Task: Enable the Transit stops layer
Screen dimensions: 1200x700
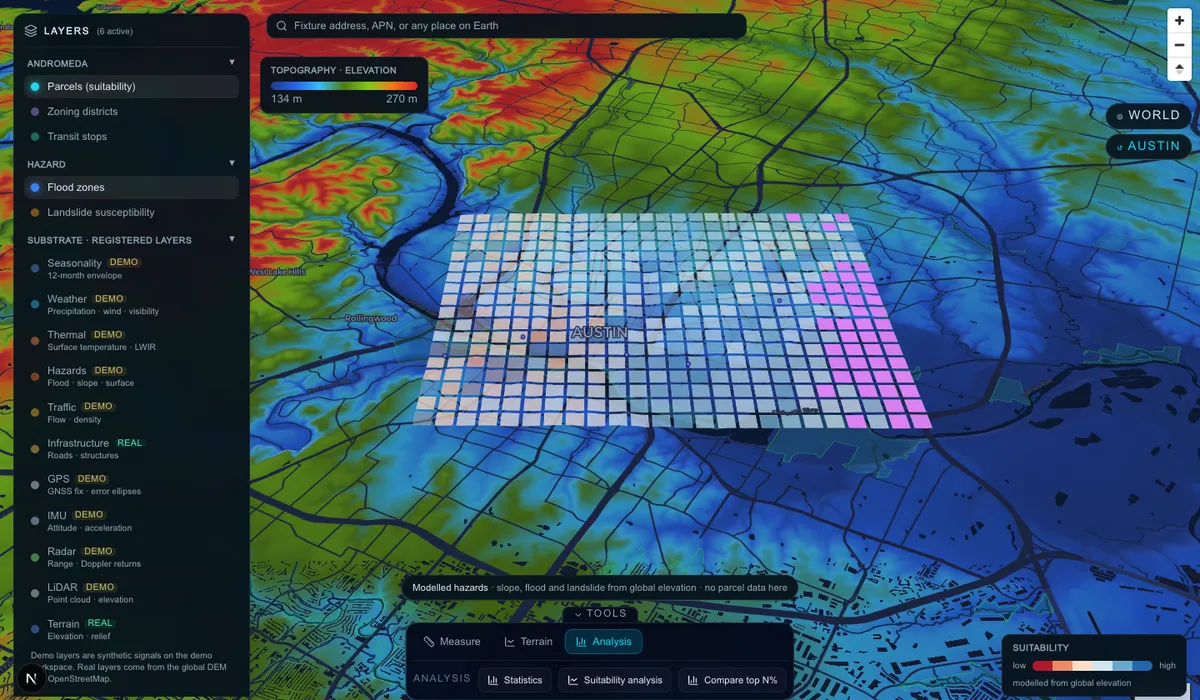Action: 131,137
